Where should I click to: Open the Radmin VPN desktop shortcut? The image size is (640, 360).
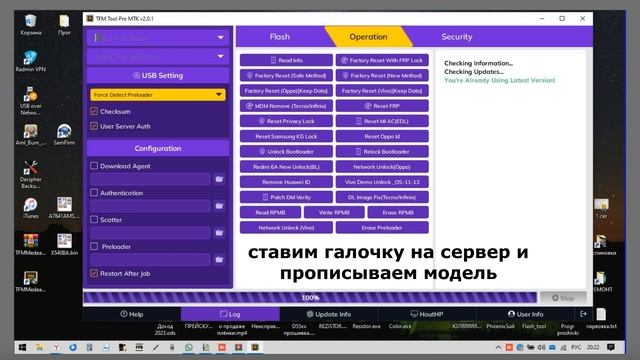pyautogui.click(x=31, y=61)
